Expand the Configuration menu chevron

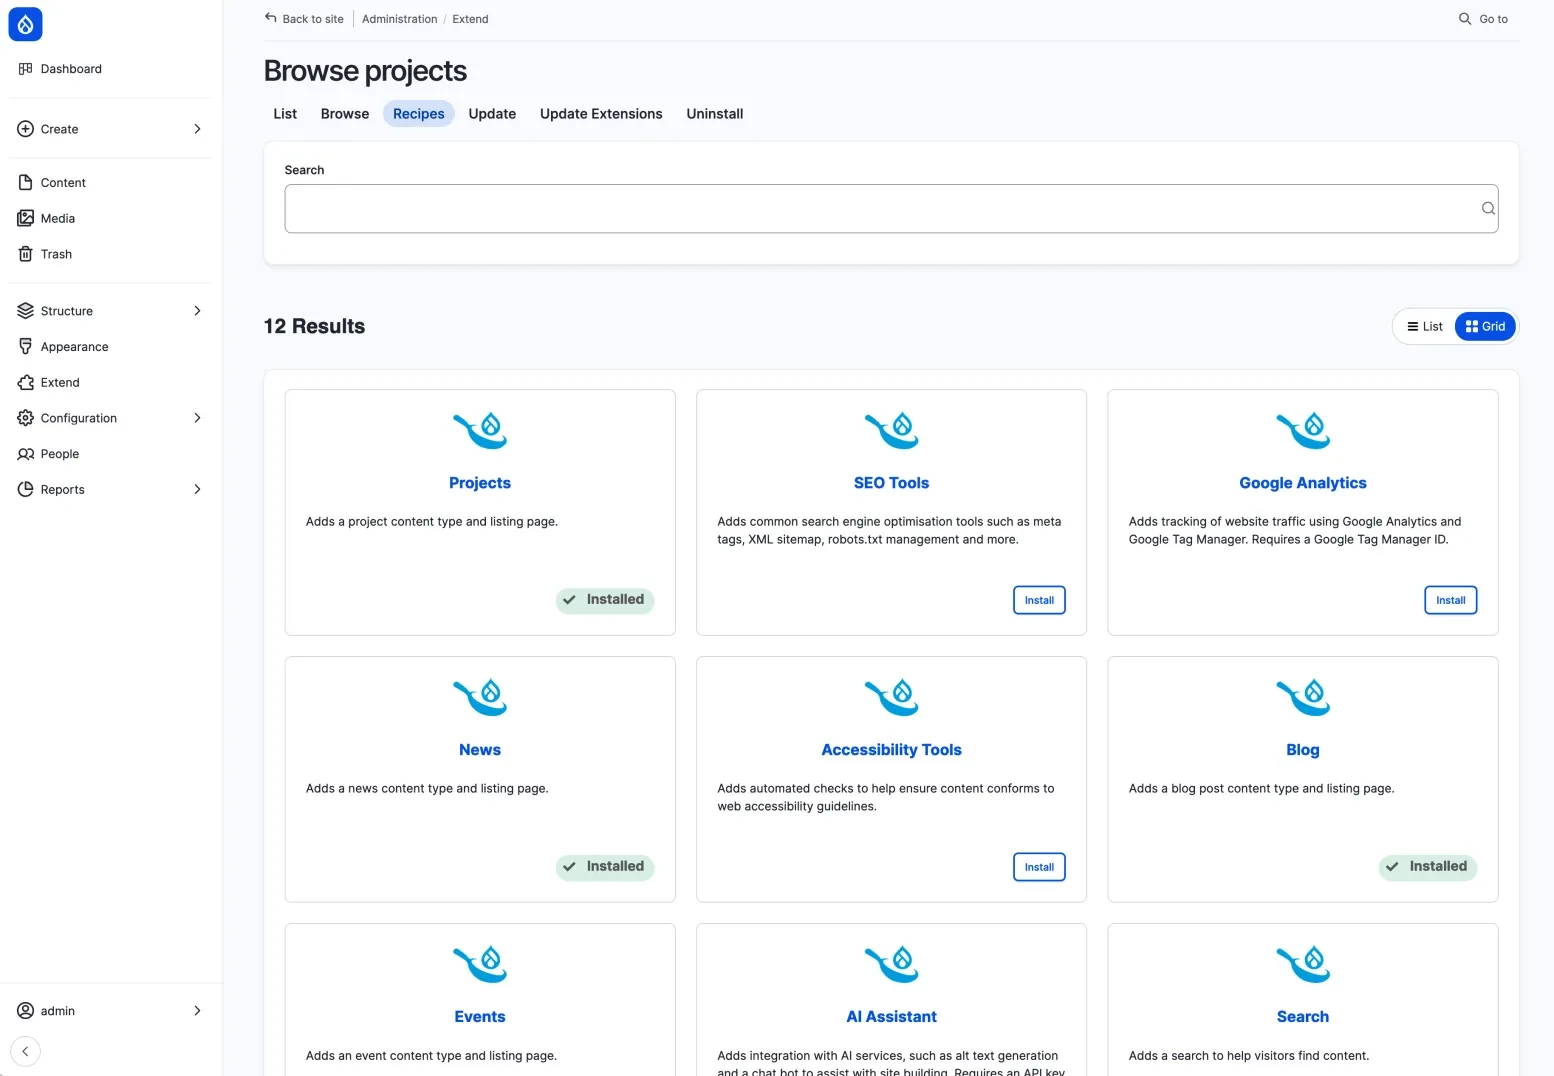coord(197,418)
